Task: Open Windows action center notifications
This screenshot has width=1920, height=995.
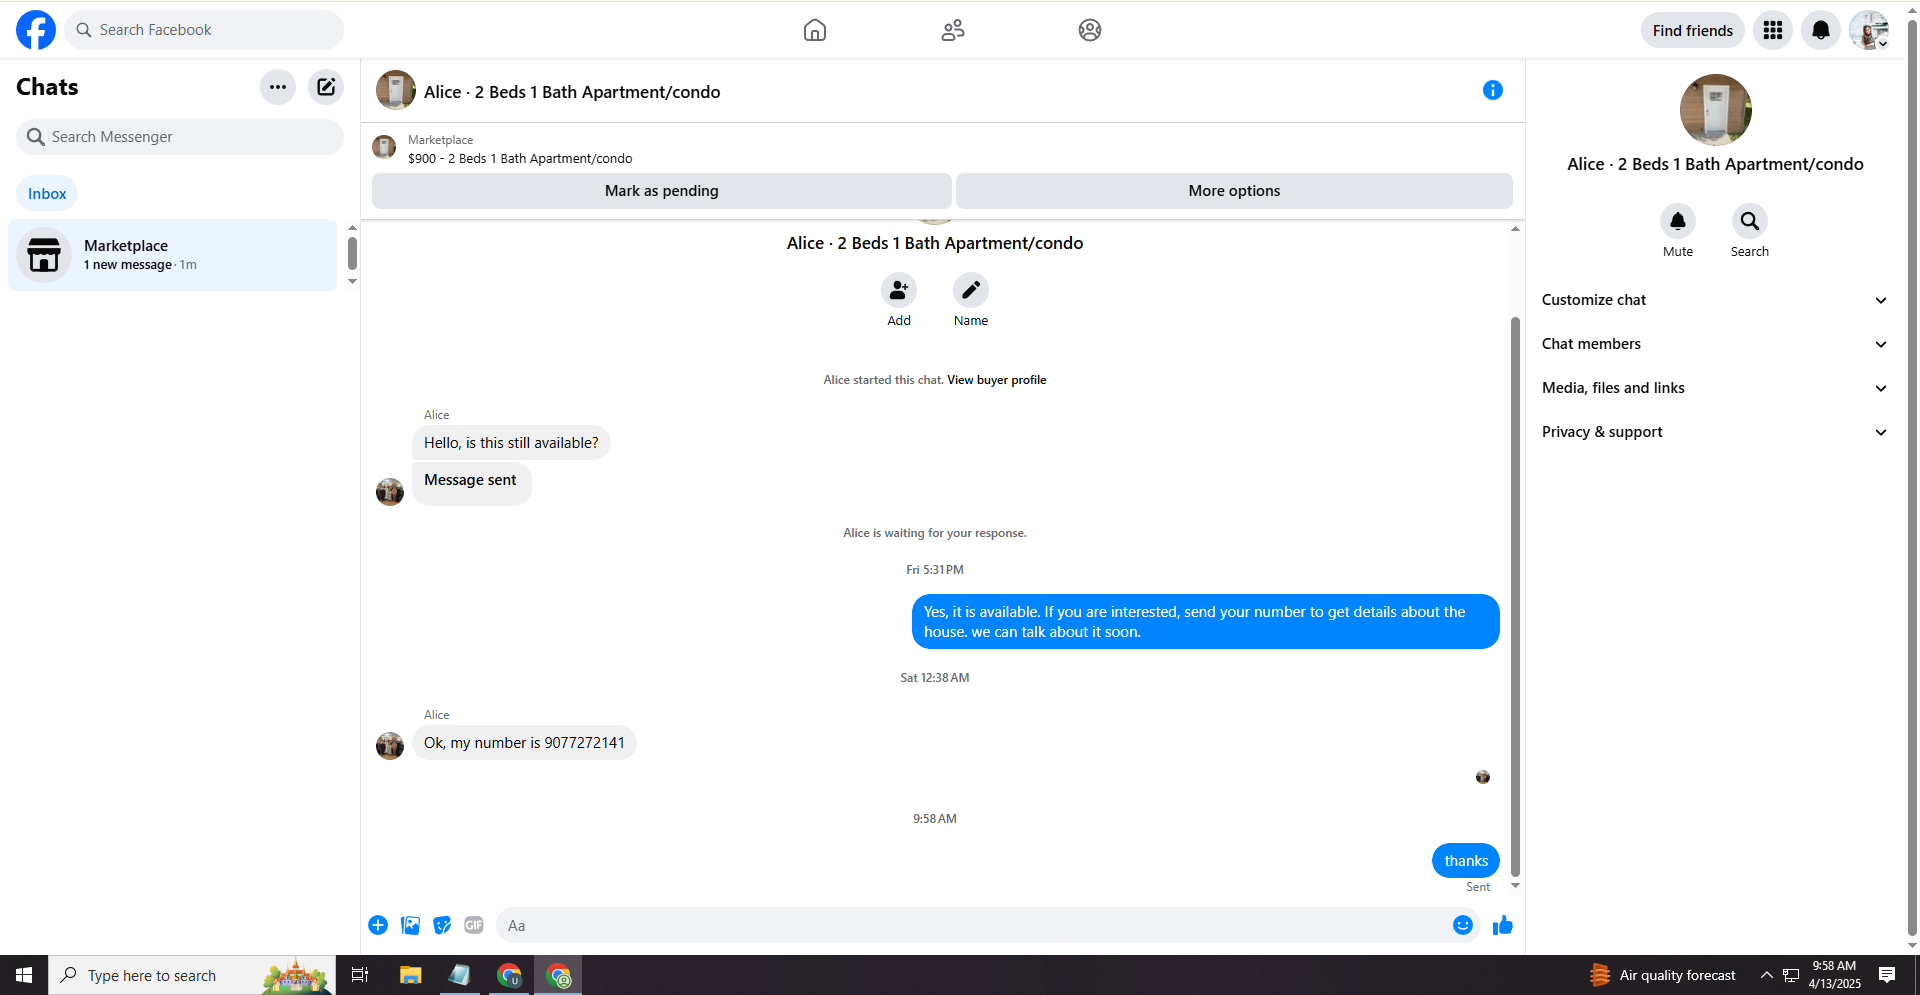Action: pyautogui.click(x=1887, y=975)
